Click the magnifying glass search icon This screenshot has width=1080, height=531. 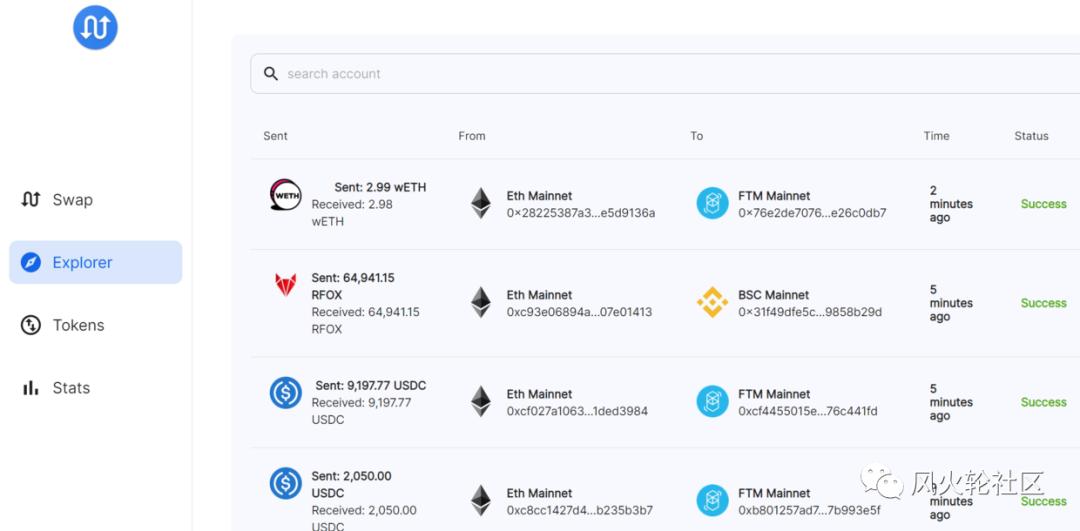270,74
